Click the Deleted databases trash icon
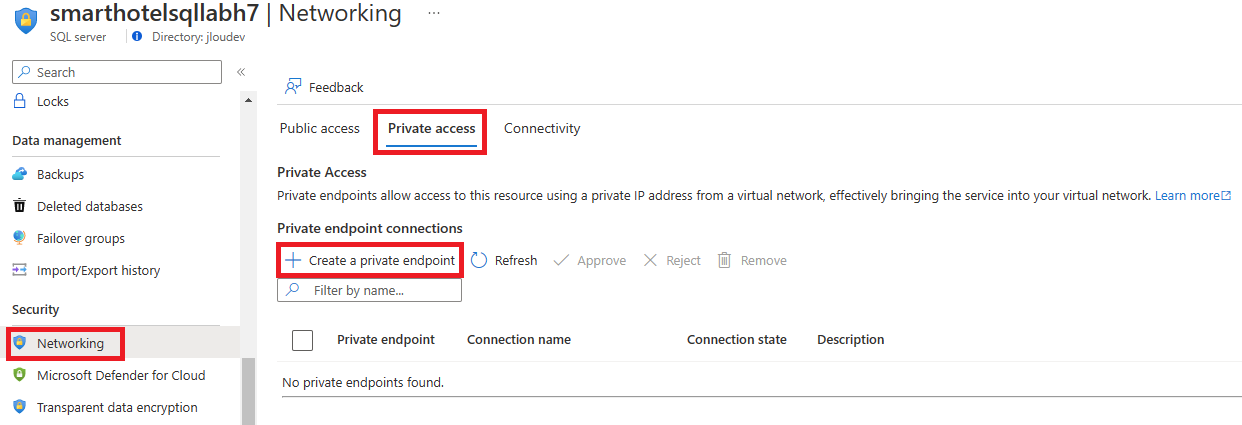The width and height of the screenshot is (1242, 425). (19, 206)
